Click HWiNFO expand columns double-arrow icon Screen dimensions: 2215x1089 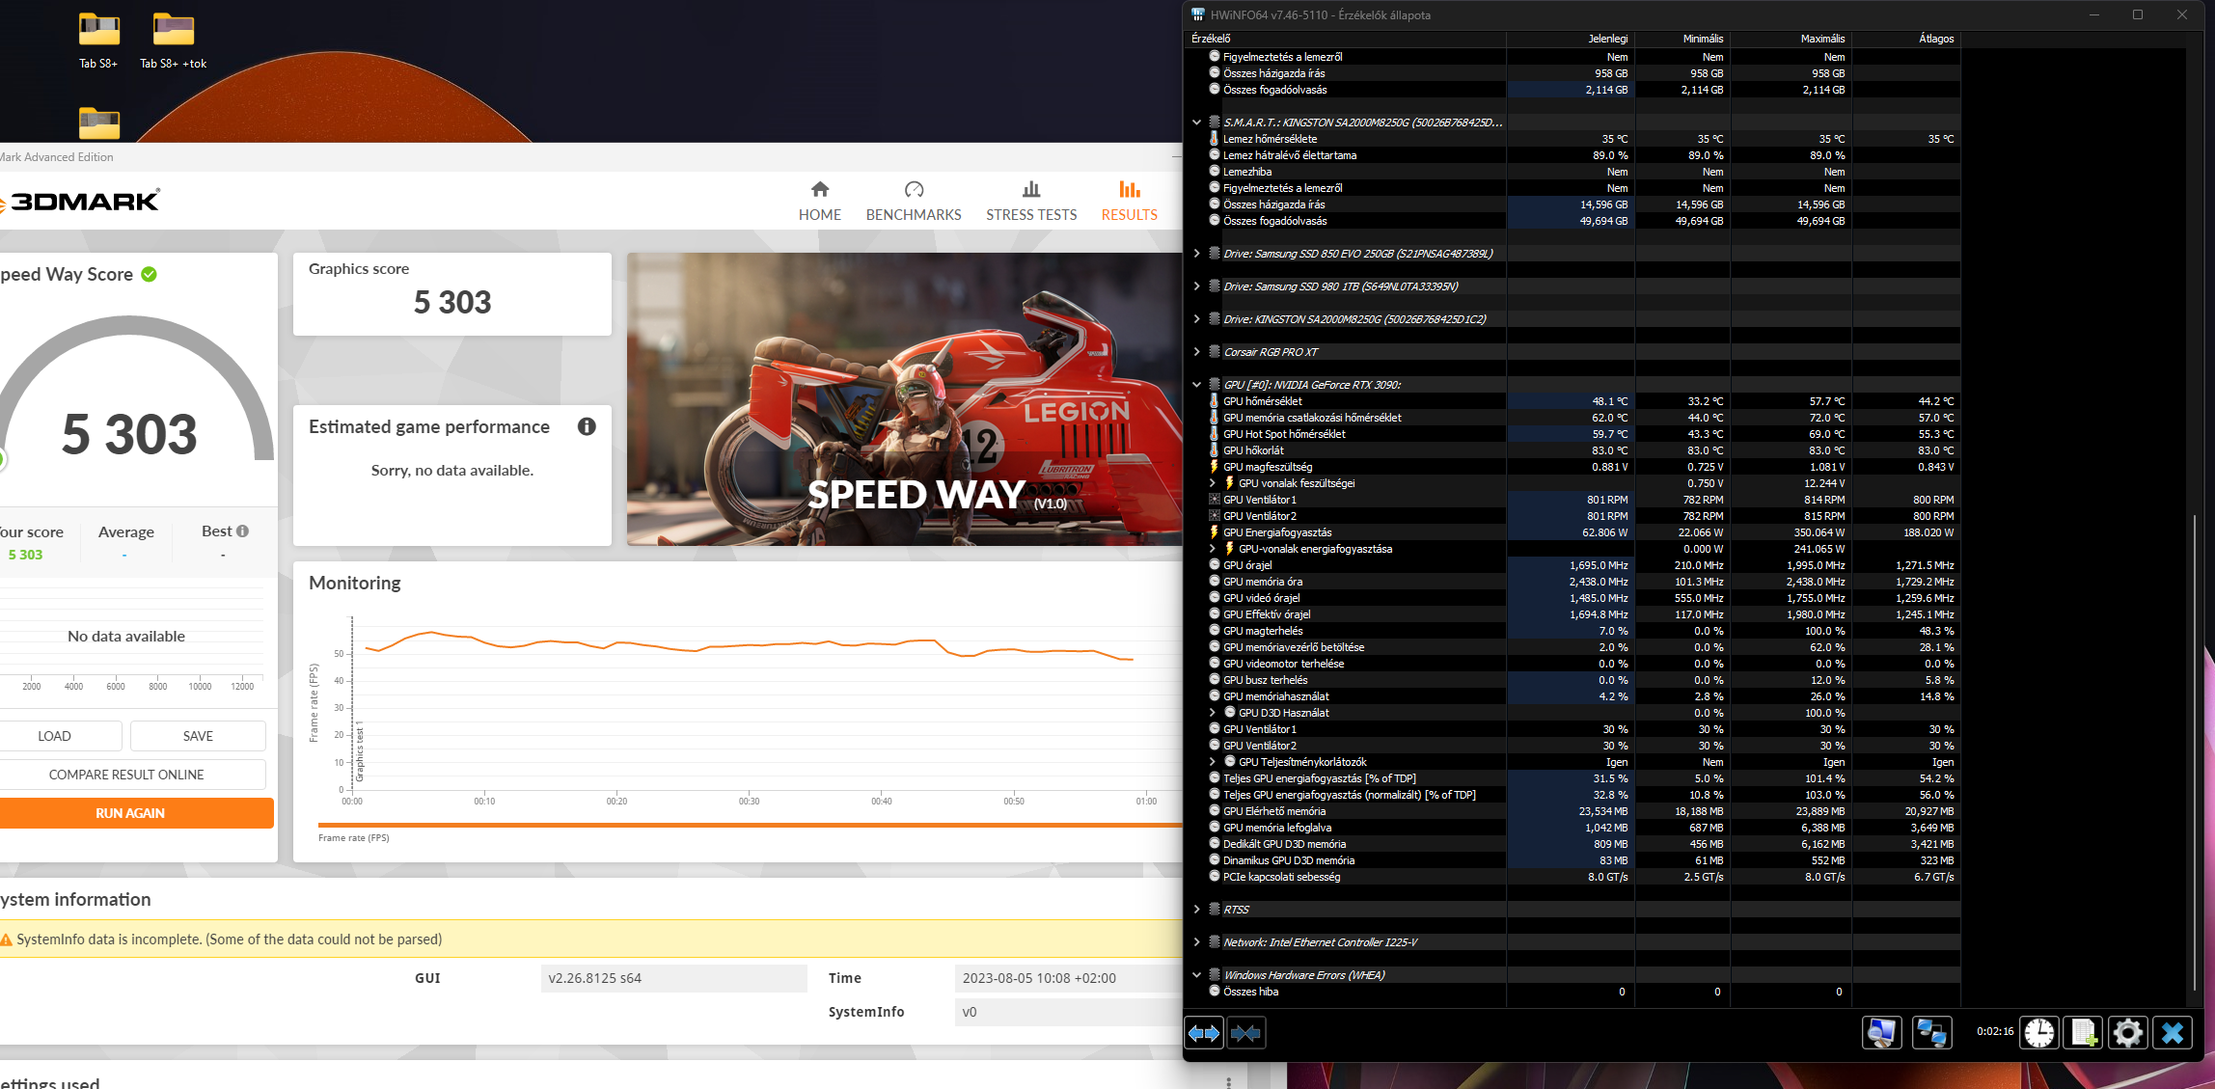pyautogui.click(x=1204, y=1033)
